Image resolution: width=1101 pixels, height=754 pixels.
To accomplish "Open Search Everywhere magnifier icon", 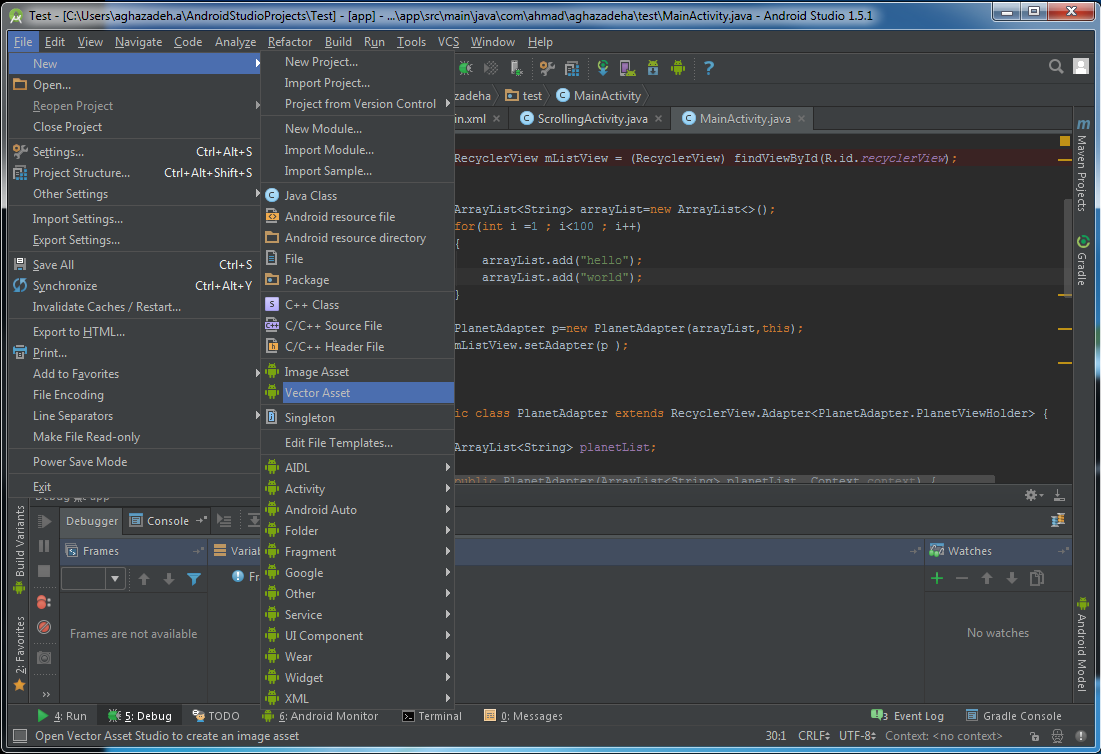I will pos(1056,67).
